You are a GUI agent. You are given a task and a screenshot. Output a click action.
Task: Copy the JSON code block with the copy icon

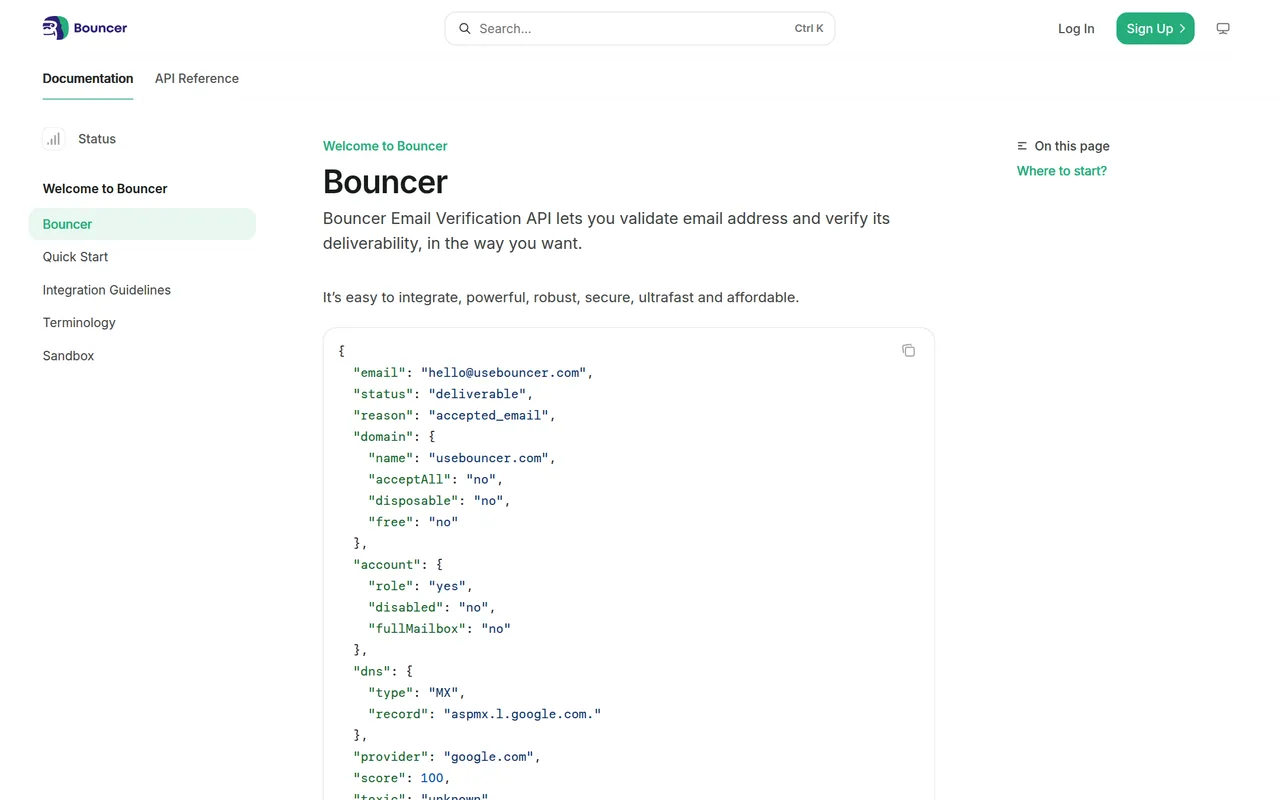(x=908, y=350)
